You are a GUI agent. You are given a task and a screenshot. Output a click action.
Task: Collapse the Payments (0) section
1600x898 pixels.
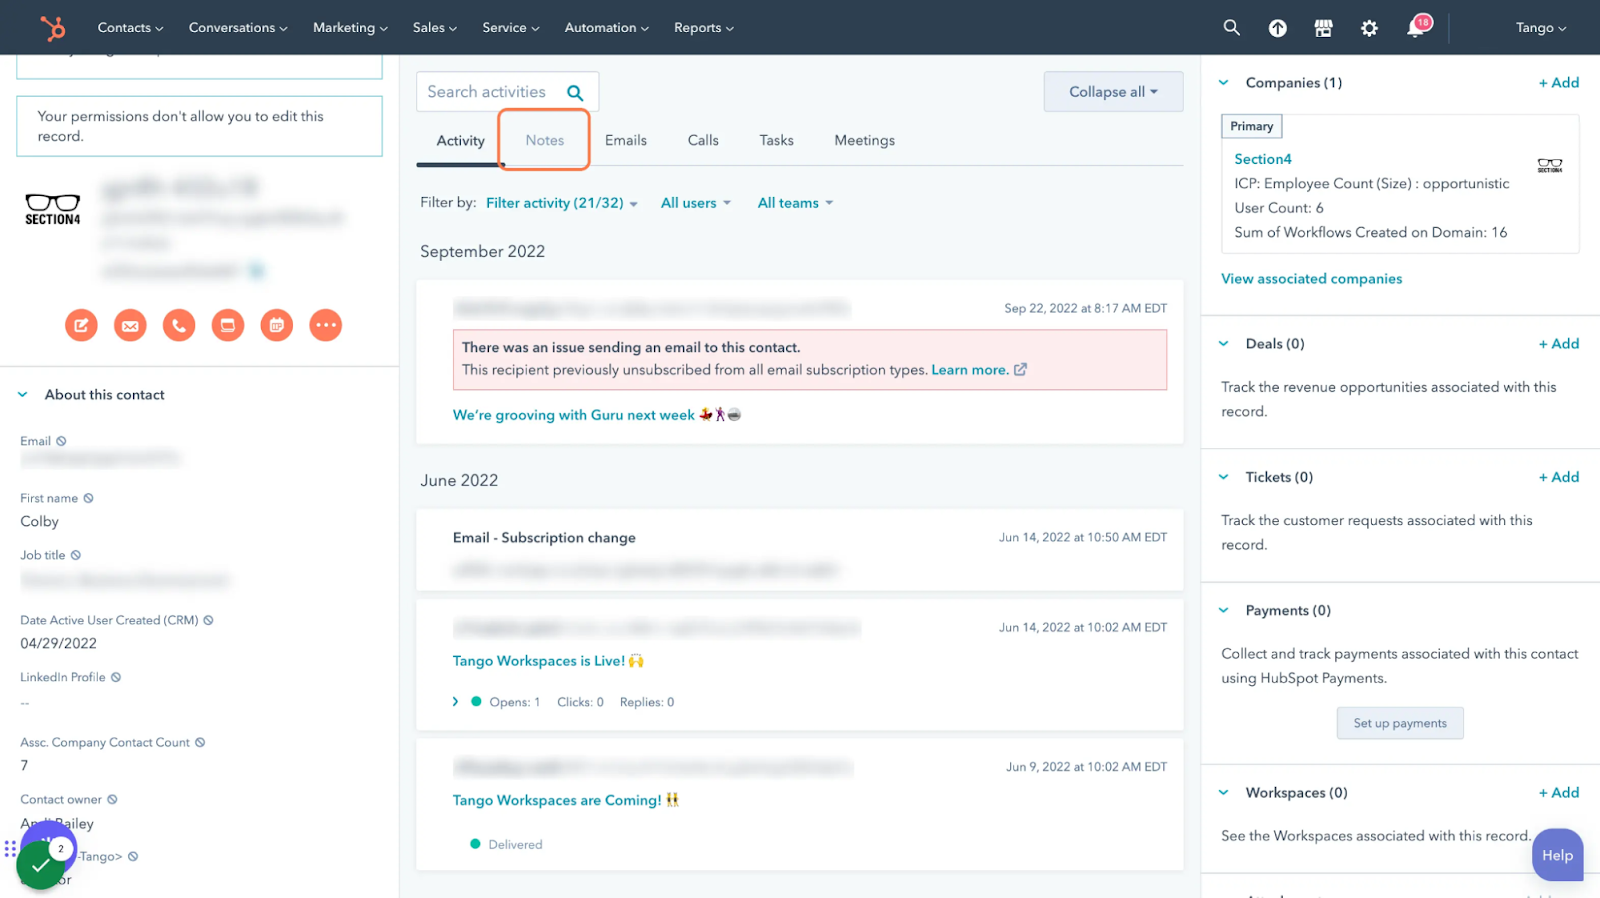tap(1224, 610)
